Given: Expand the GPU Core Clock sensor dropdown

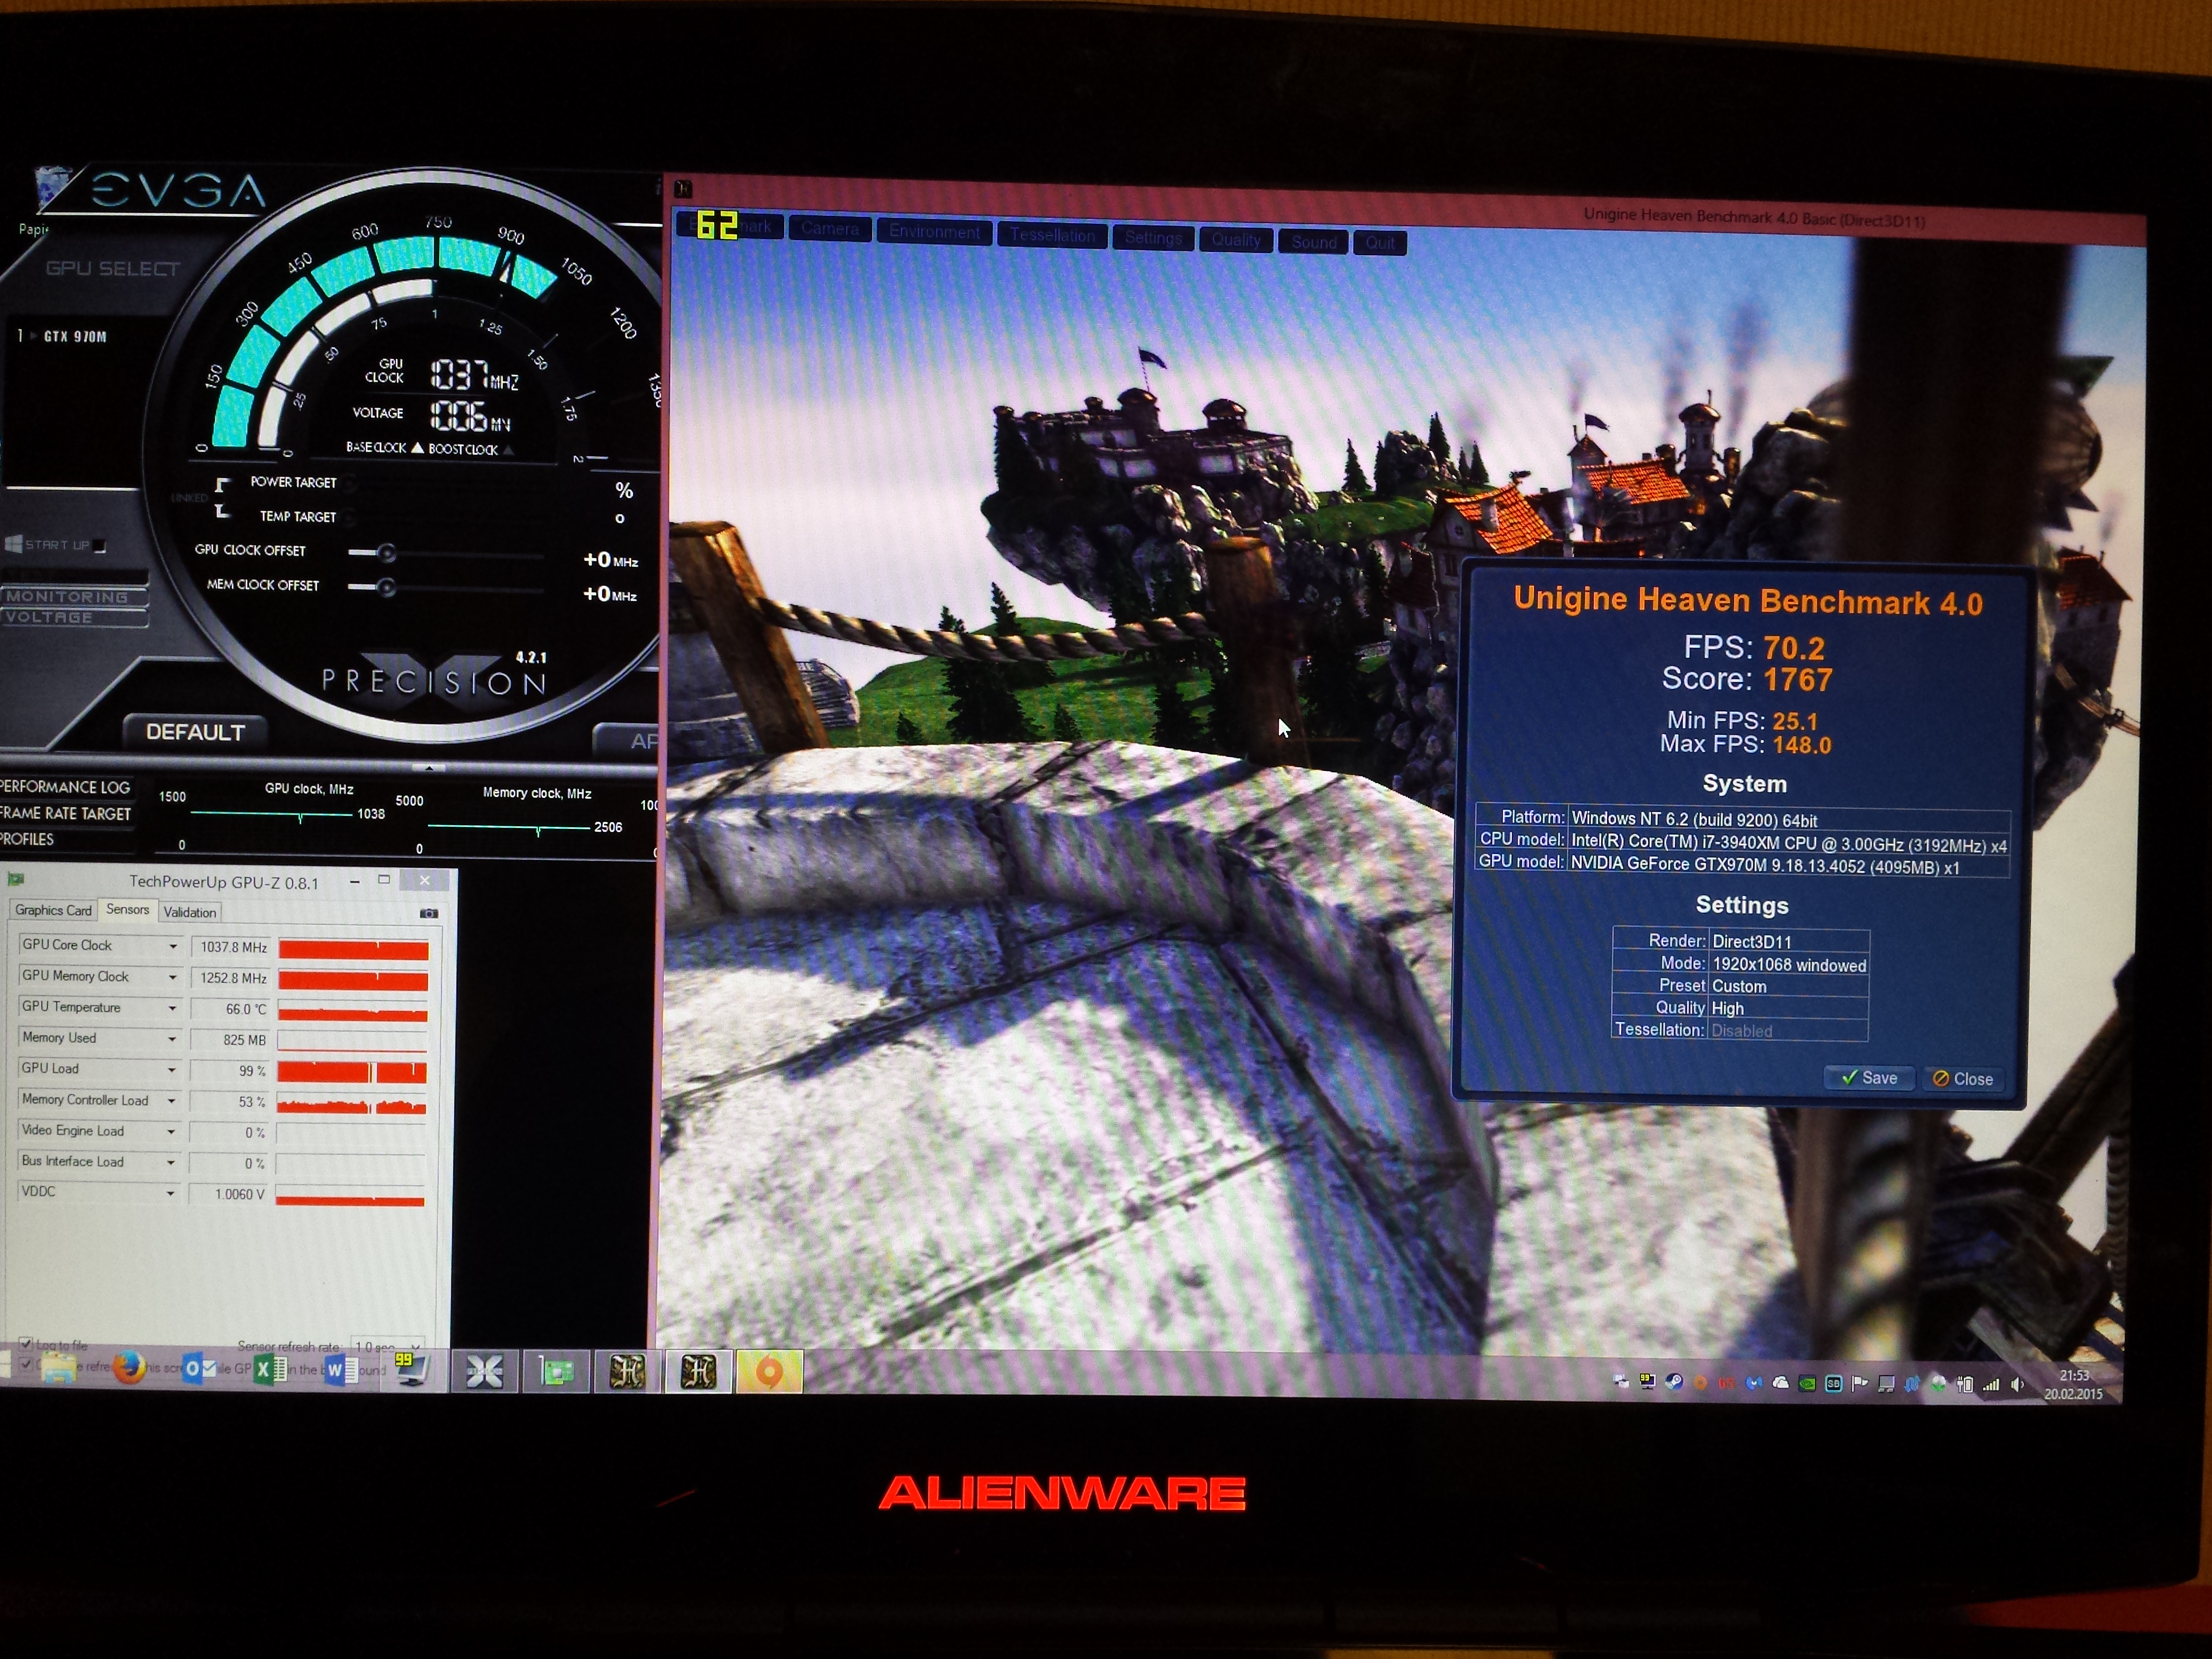Looking at the screenshot, I should tap(173, 946).
